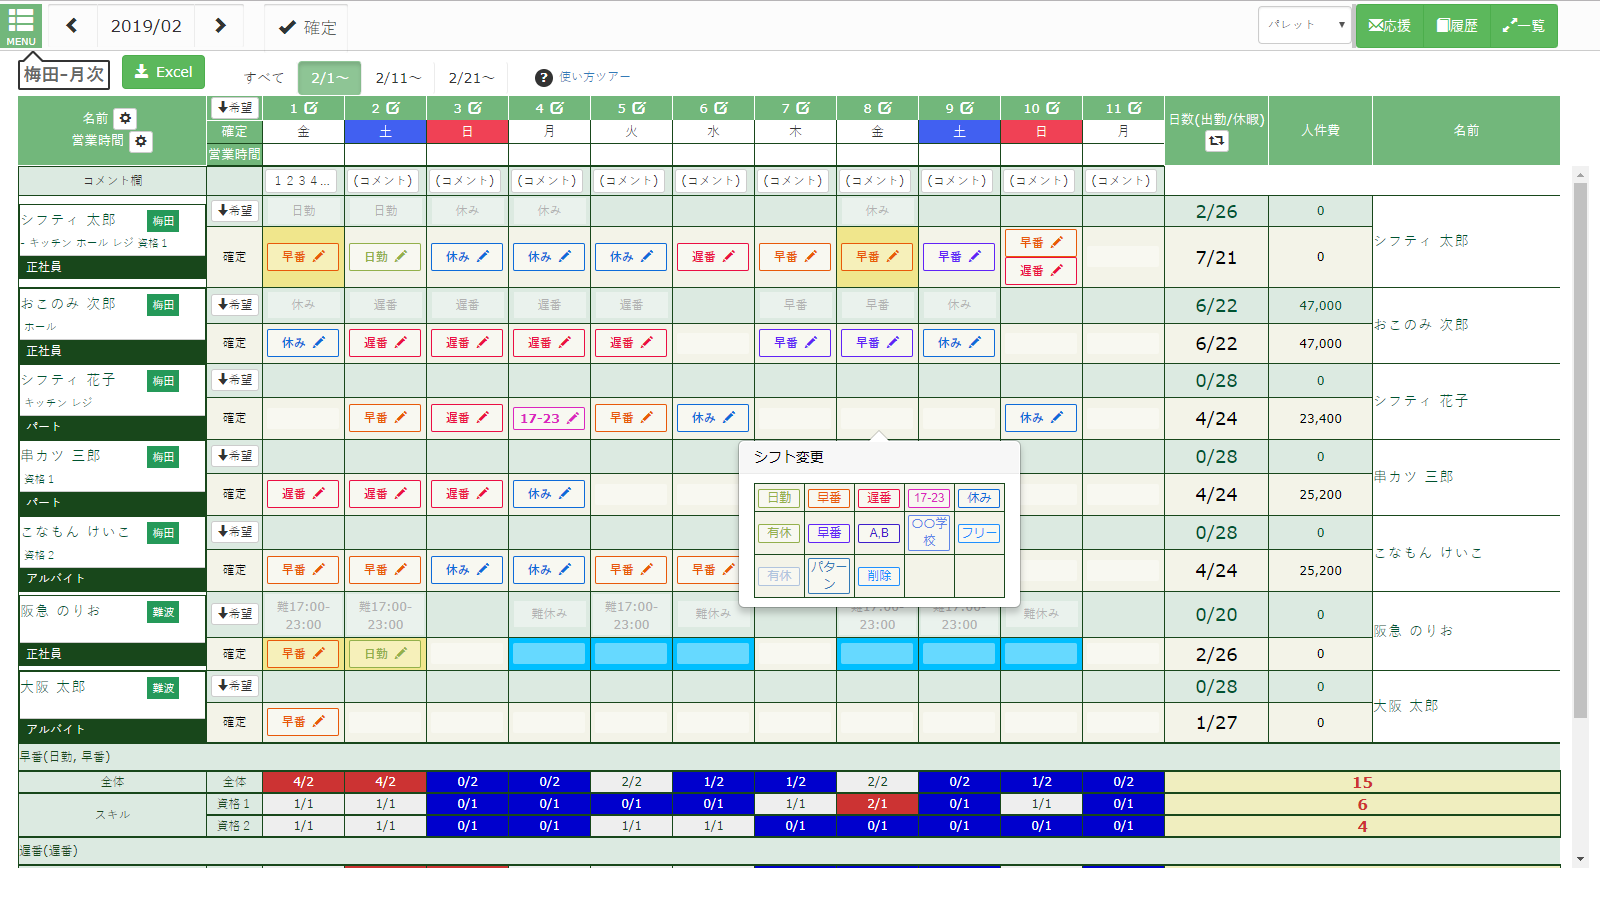Open the 使い方ツアー link
The height and width of the screenshot is (900, 1600).
point(594,77)
